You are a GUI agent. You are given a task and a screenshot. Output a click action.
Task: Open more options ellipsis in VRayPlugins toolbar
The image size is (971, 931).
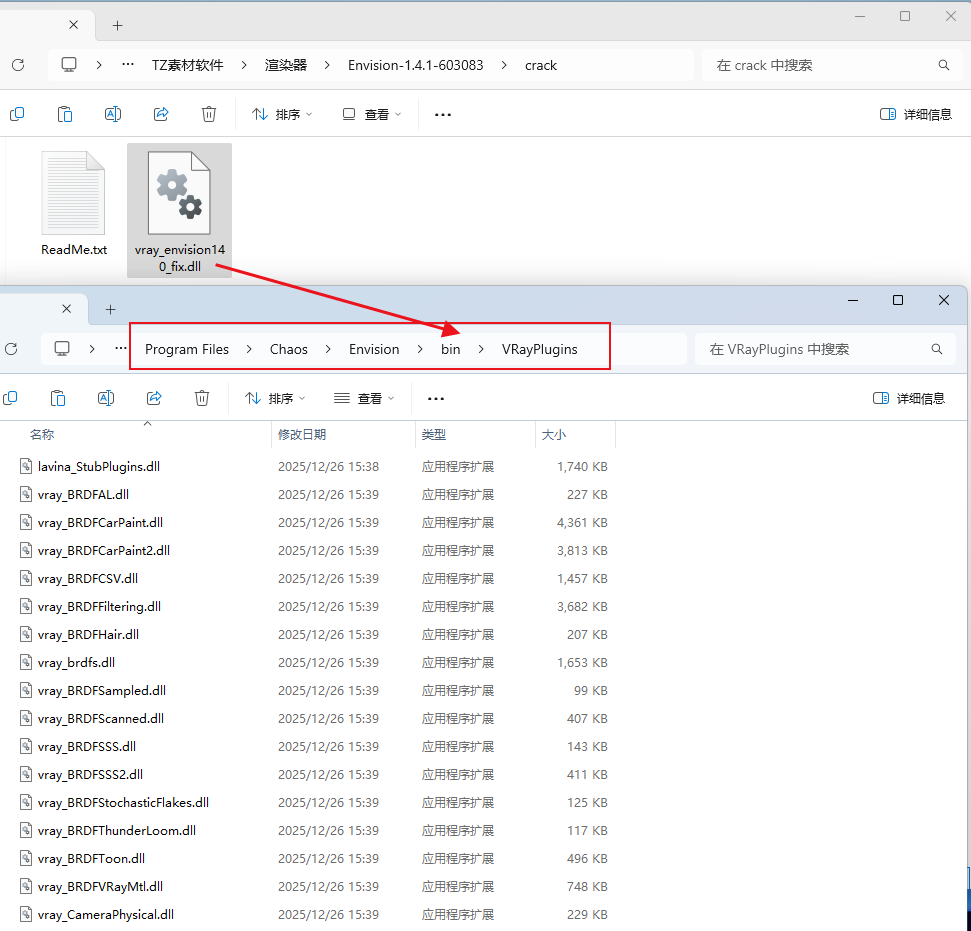[435, 398]
